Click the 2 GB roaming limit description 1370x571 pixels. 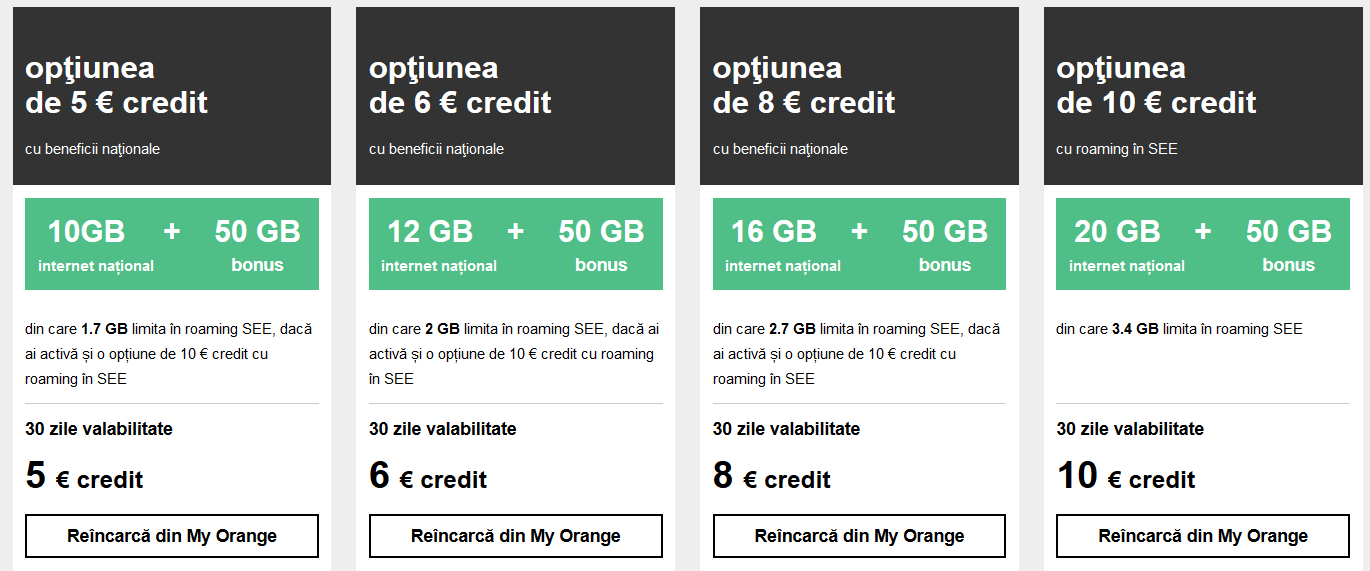pyautogui.click(x=514, y=354)
